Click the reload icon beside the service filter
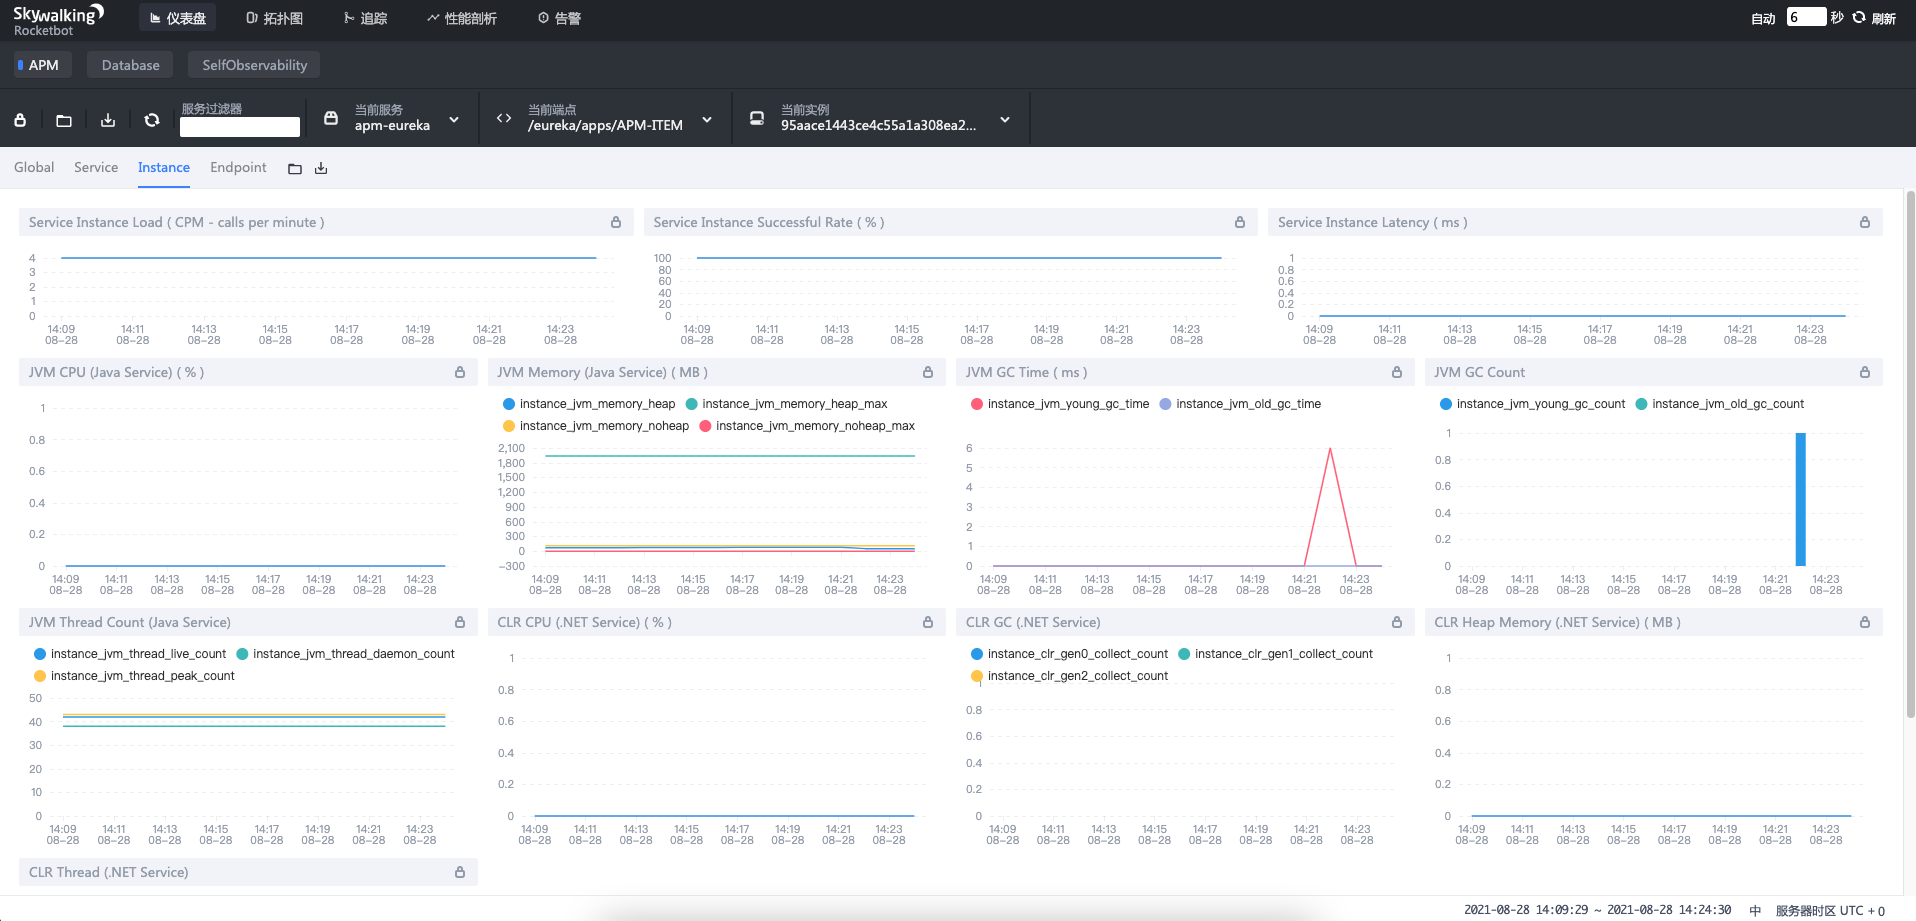Screen dimensions: 1916x921 (152, 120)
